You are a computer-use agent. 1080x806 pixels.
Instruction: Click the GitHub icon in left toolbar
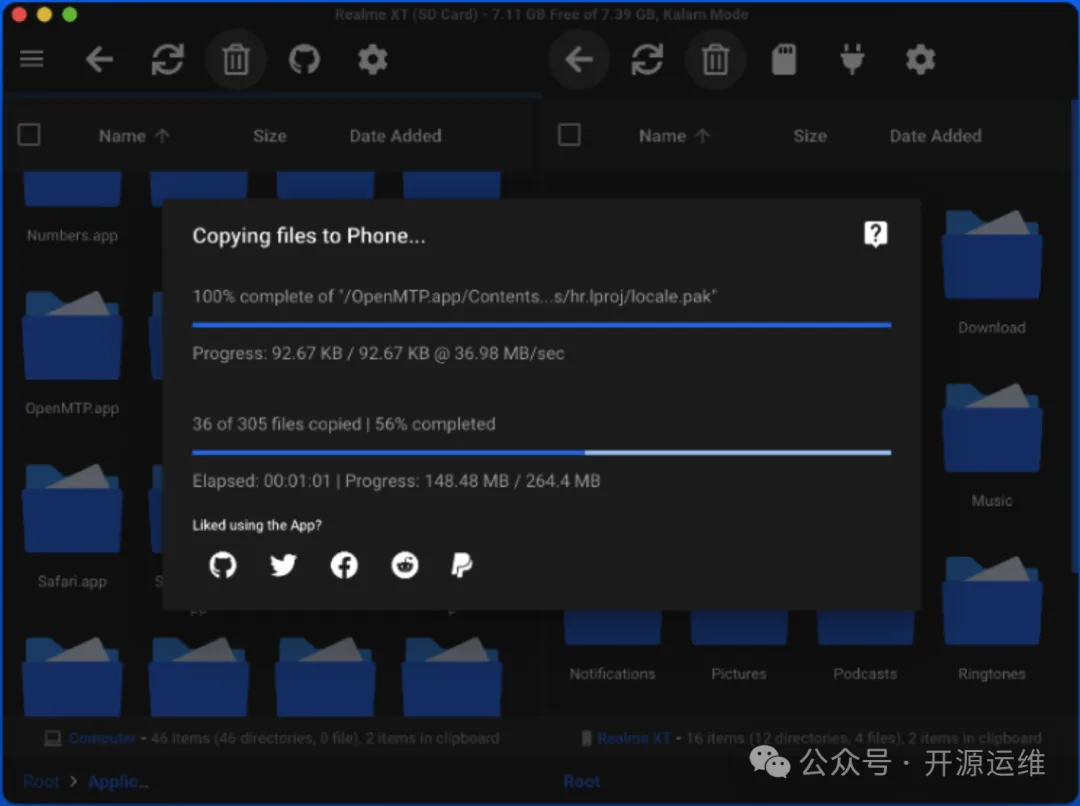[x=304, y=60]
